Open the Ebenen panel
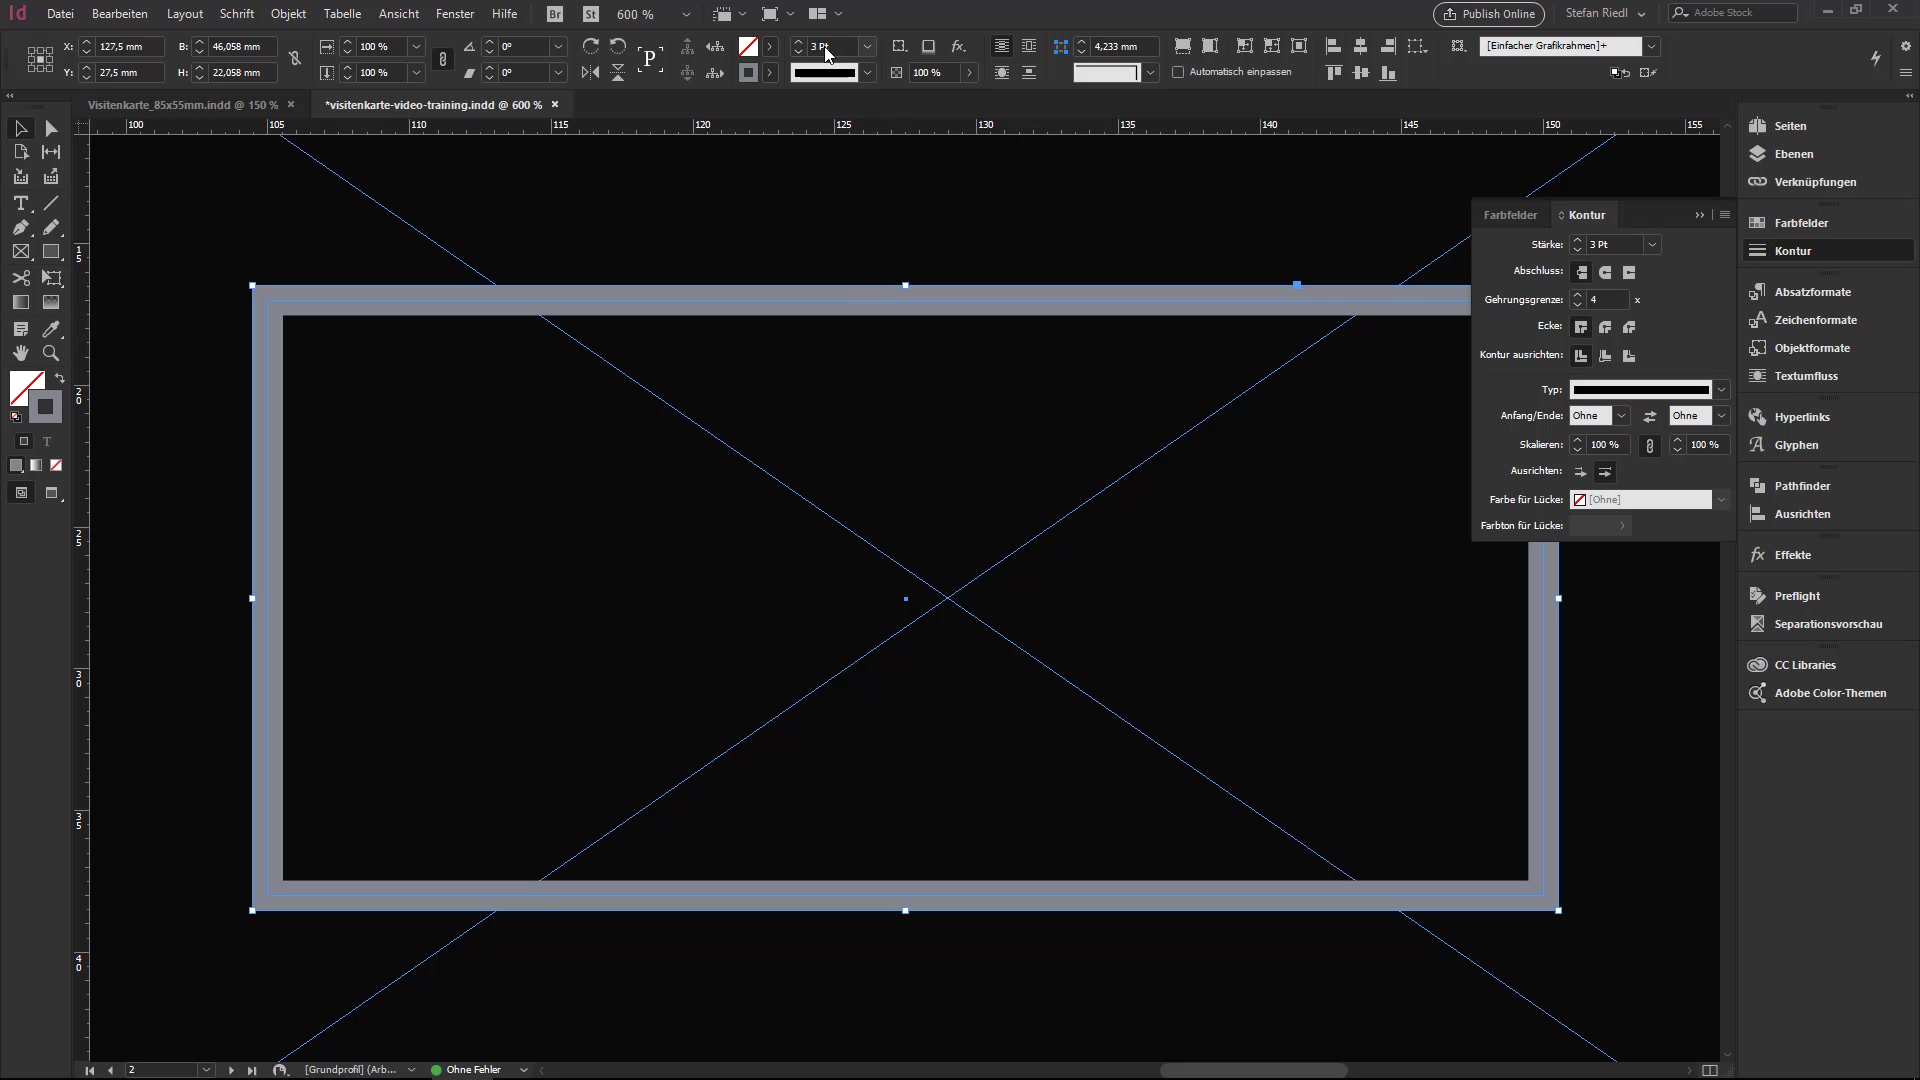Image resolution: width=1920 pixels, height=1080 pixels. coord(1793,154)
